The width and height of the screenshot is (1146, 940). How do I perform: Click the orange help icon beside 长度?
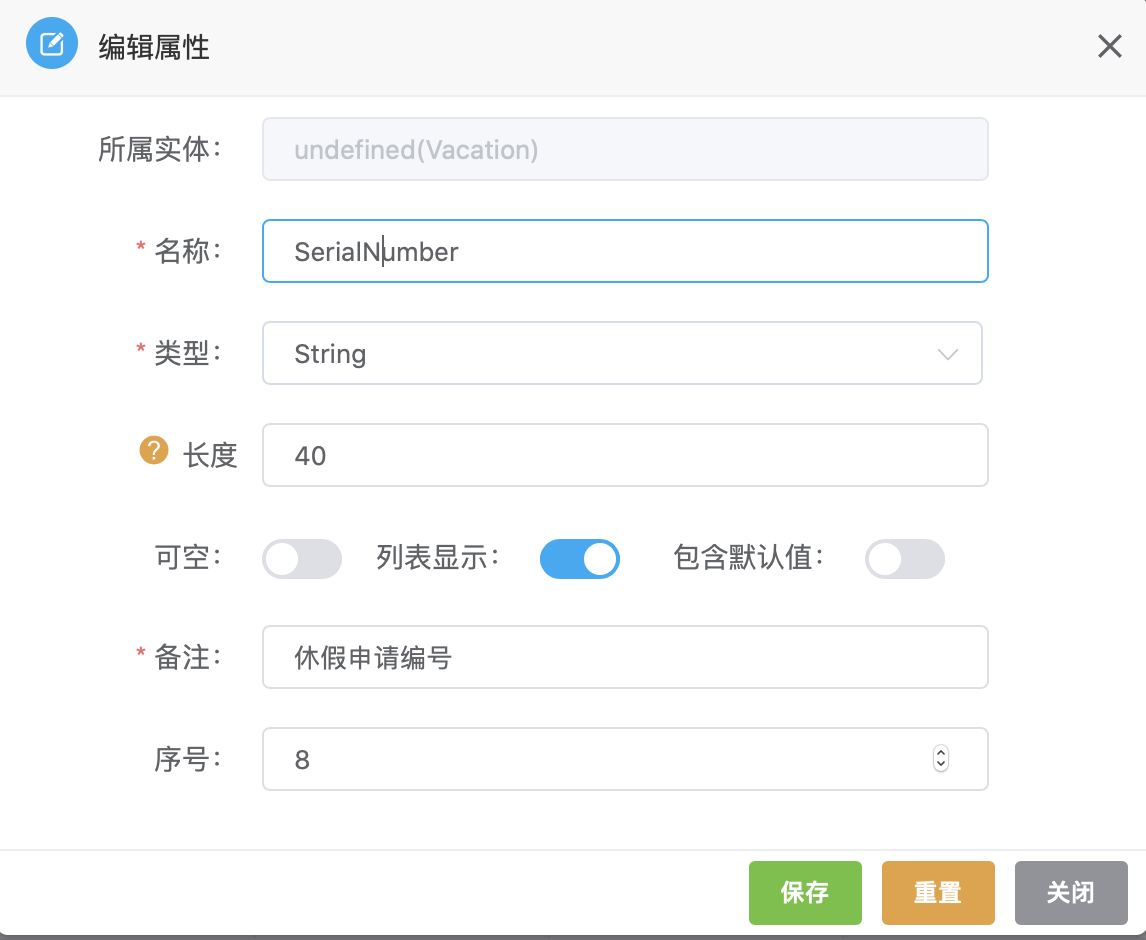point(153,452)
